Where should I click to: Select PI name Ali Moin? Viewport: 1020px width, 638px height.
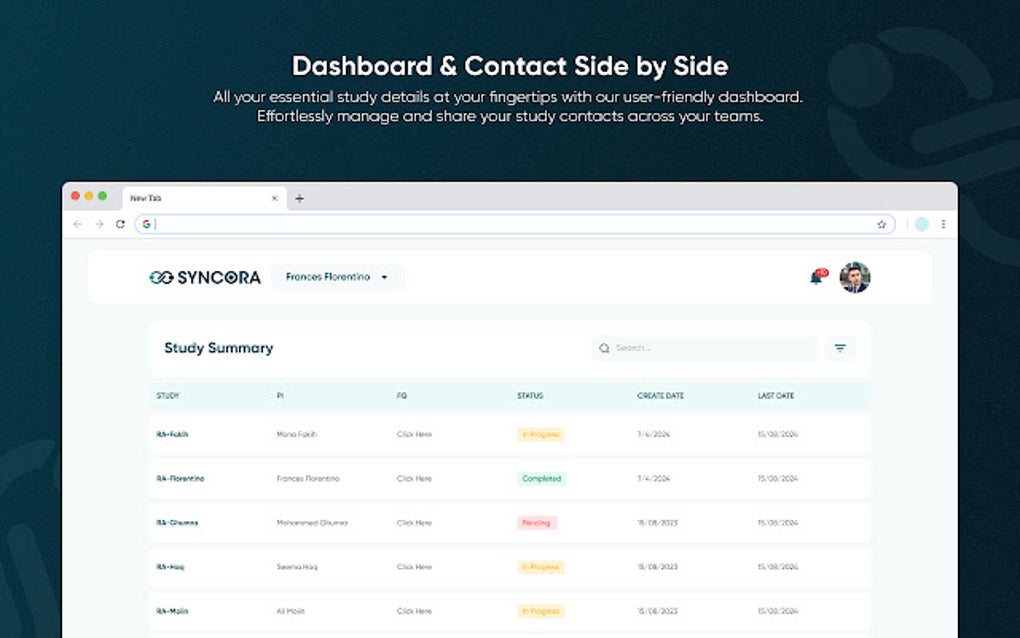pyautogui.click(x=290, y=611)
